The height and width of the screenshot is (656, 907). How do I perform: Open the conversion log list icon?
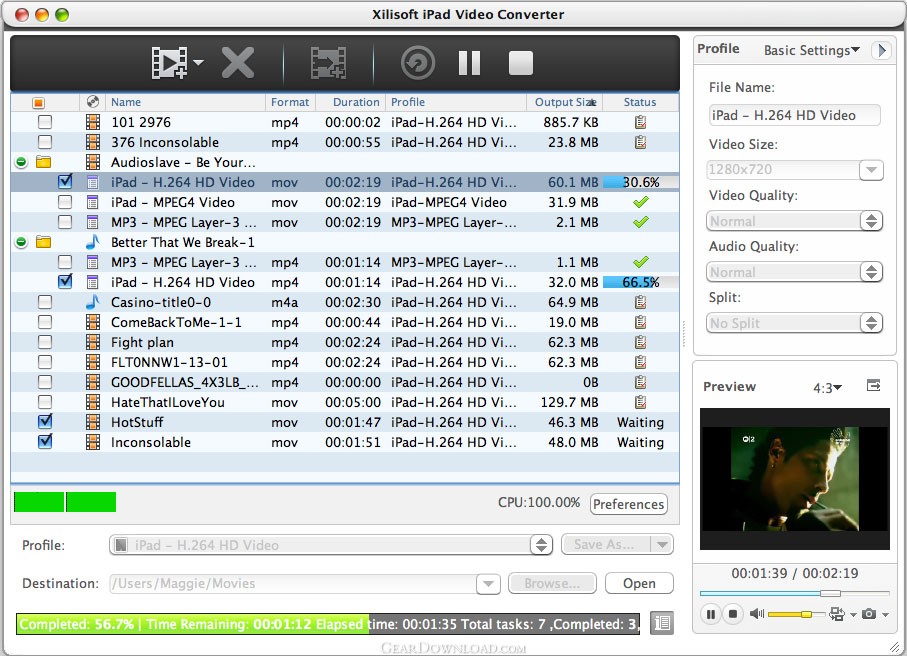point(662,623)
